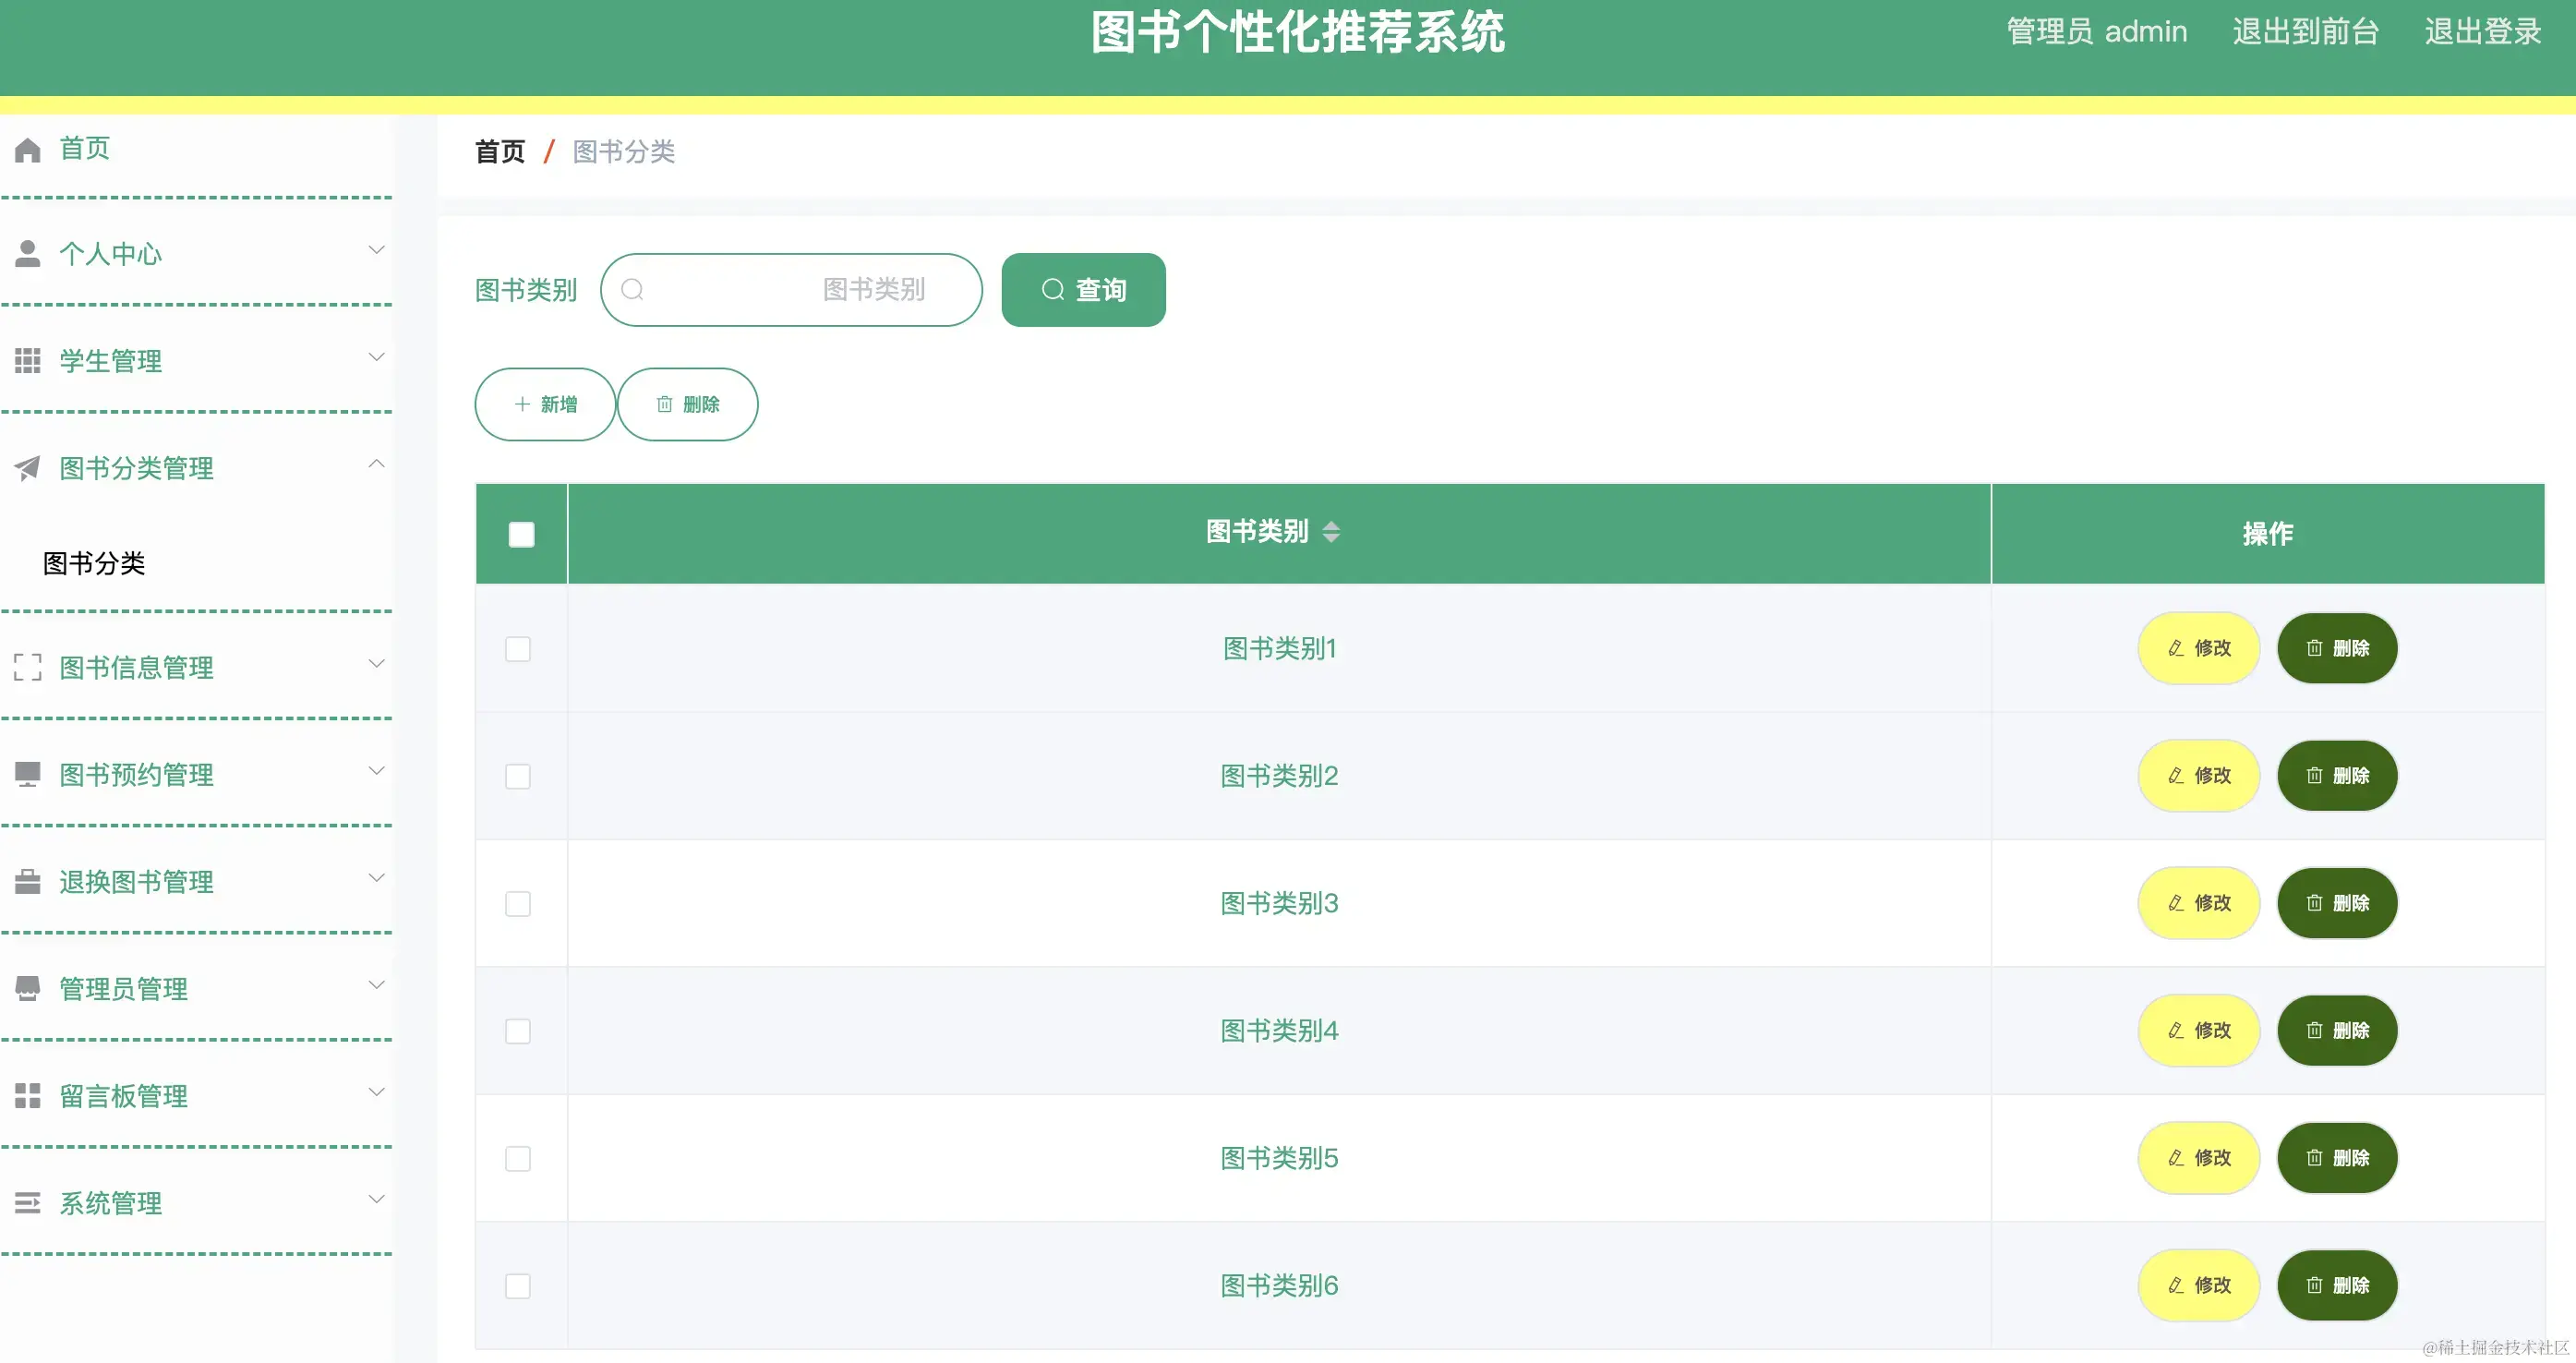Expand the 管理员管理 sidebar section

pyautogui.click(x=377, y=985)
